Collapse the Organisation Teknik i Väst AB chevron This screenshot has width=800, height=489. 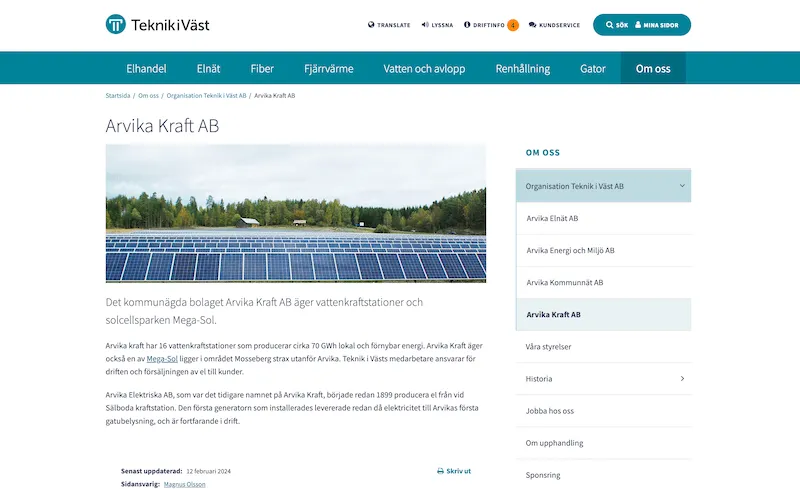coord(682,186)
